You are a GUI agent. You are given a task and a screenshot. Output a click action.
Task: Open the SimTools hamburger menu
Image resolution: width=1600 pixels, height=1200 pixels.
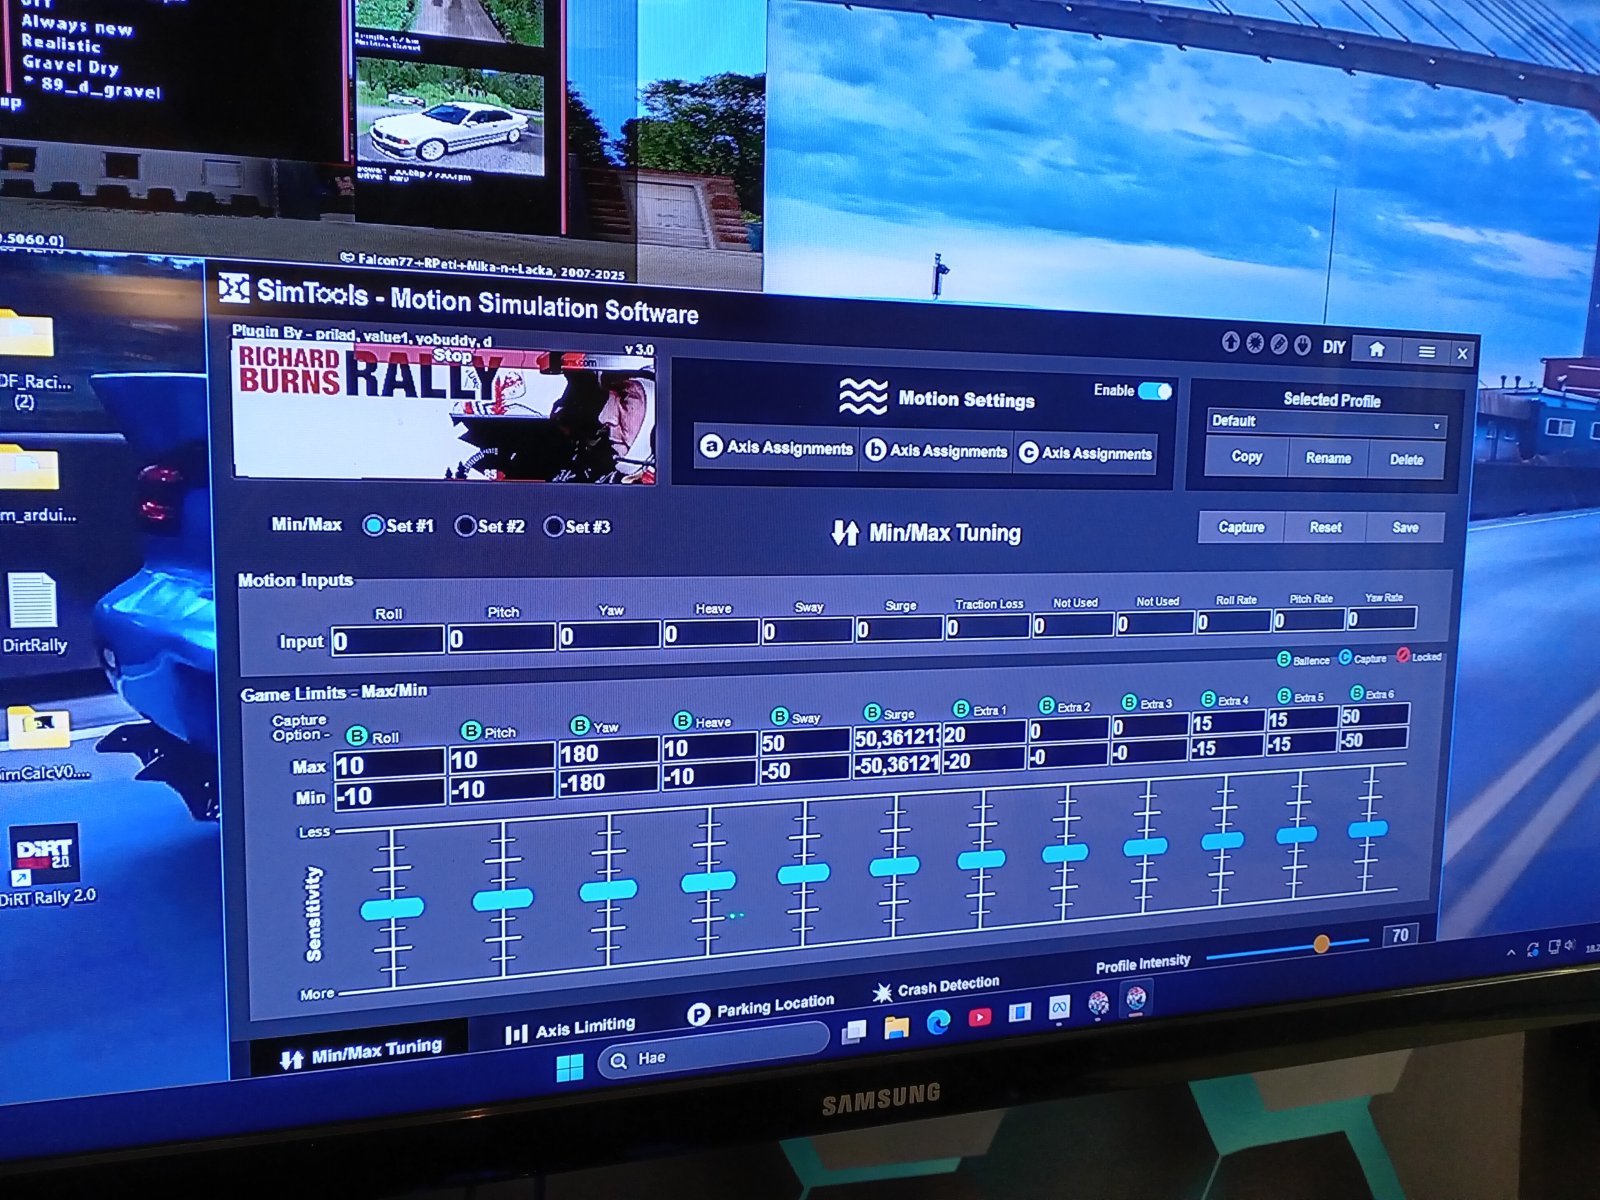1427,351
